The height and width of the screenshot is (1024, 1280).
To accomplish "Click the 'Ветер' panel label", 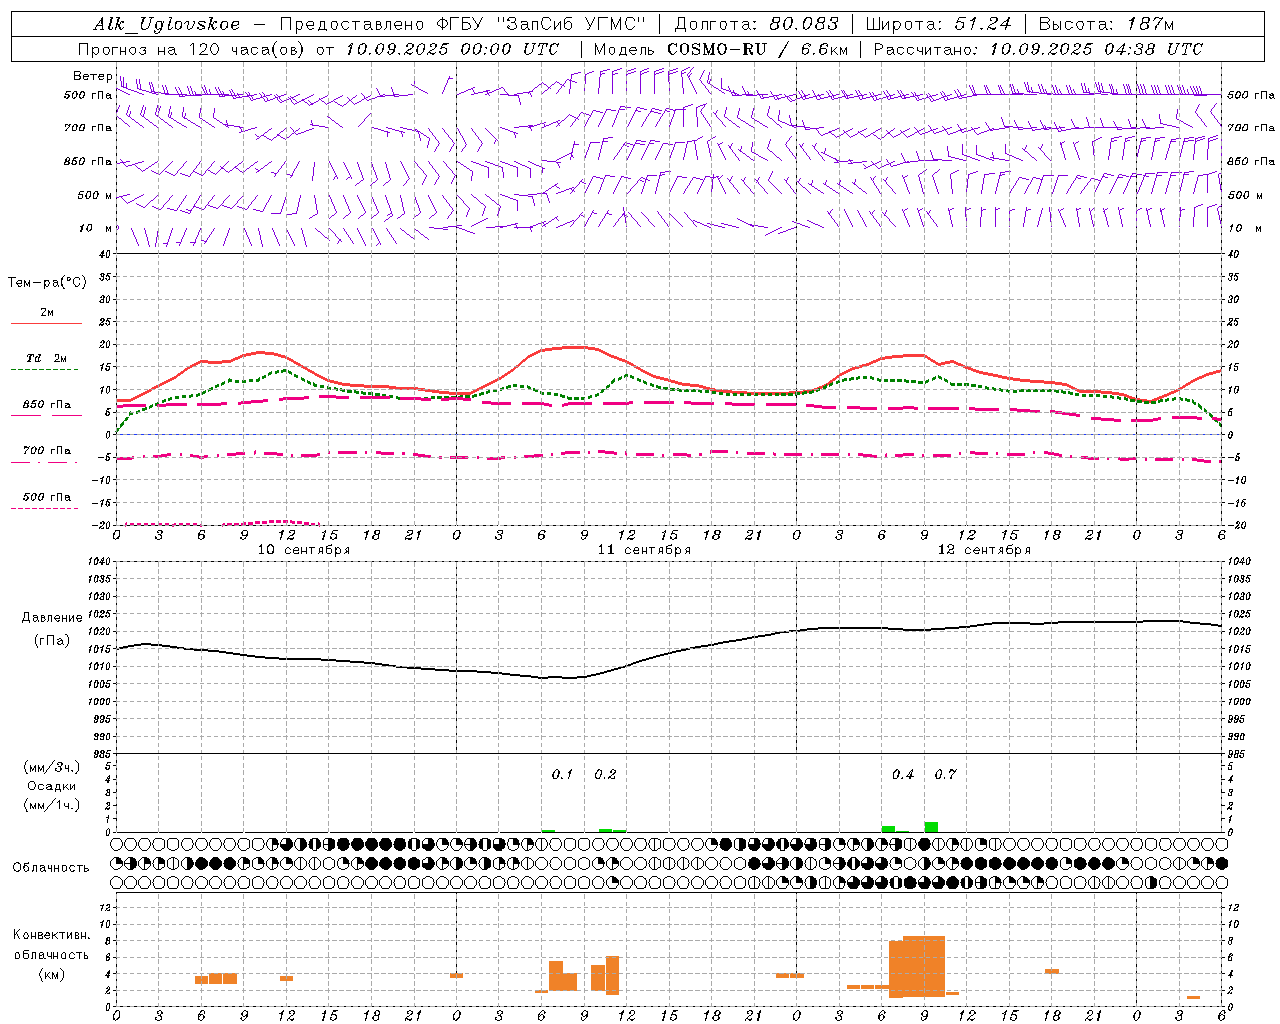I will tap(93, 76).
